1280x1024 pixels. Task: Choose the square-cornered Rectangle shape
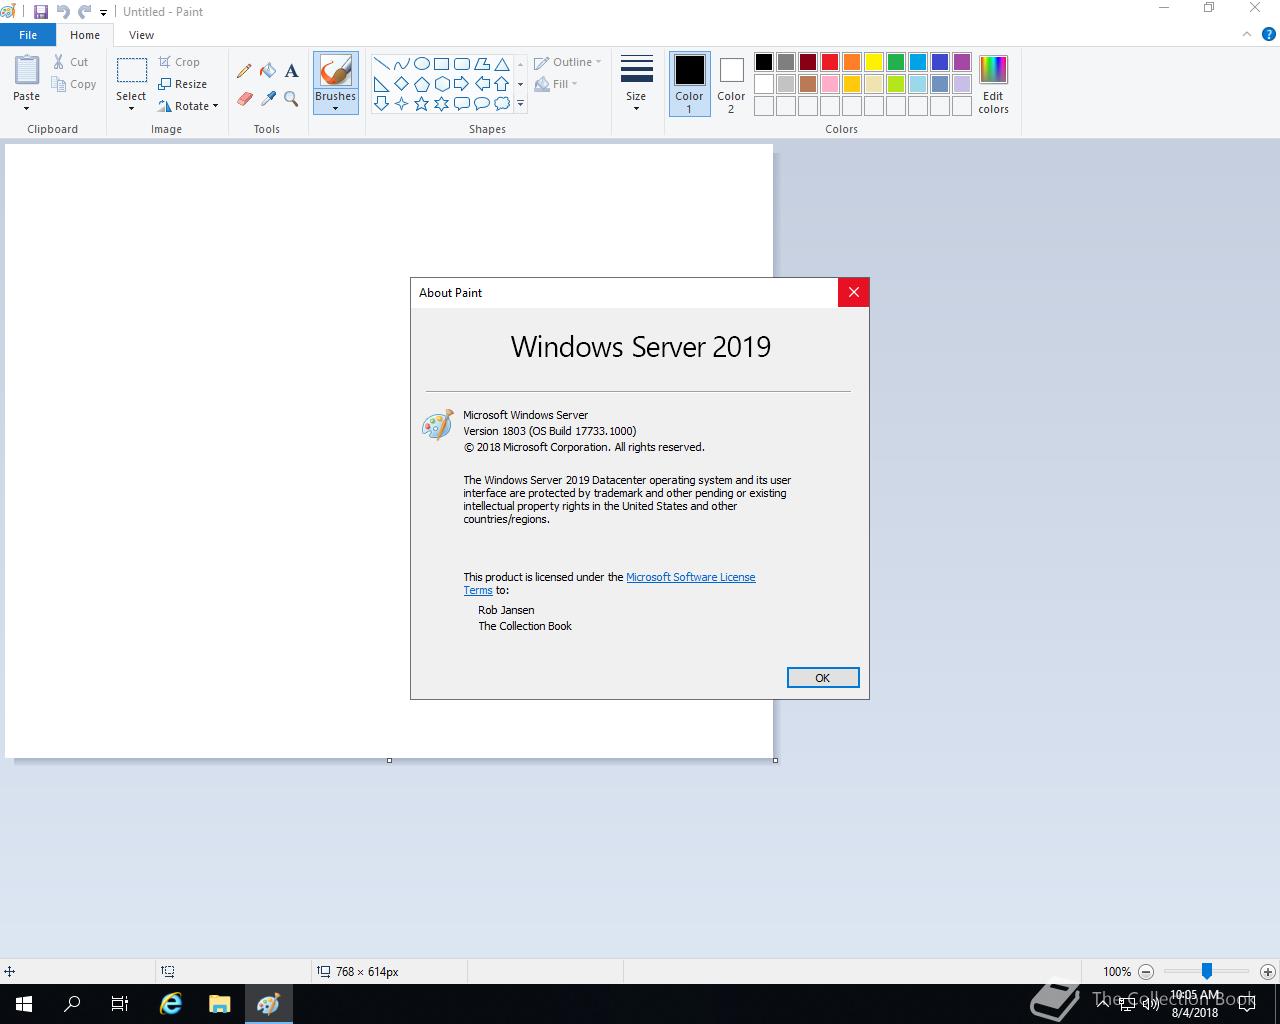click(441, 64)
